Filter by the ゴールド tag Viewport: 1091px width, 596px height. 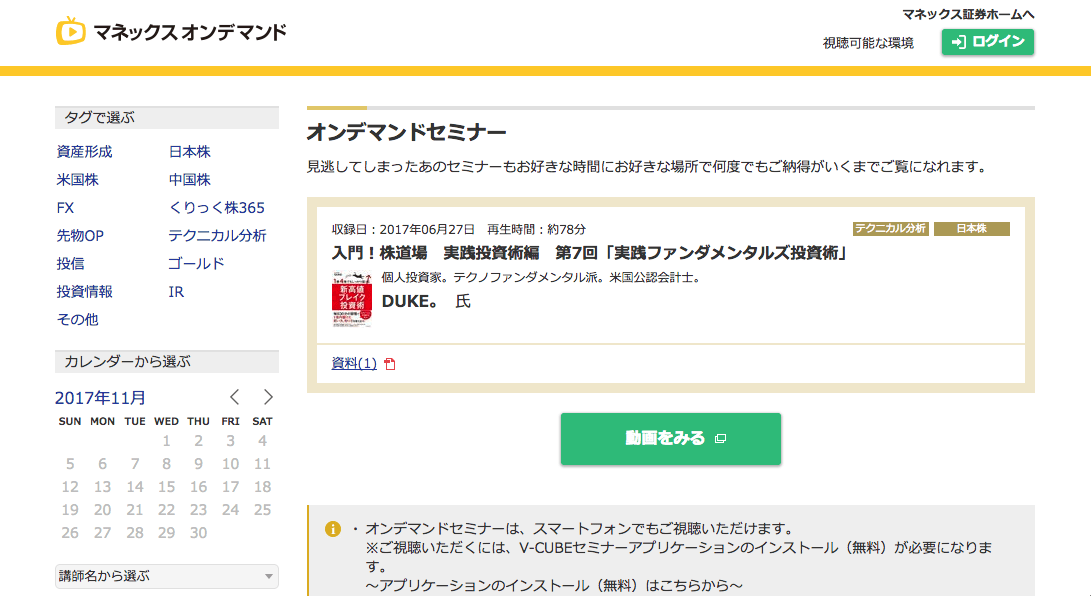(196, 264)
